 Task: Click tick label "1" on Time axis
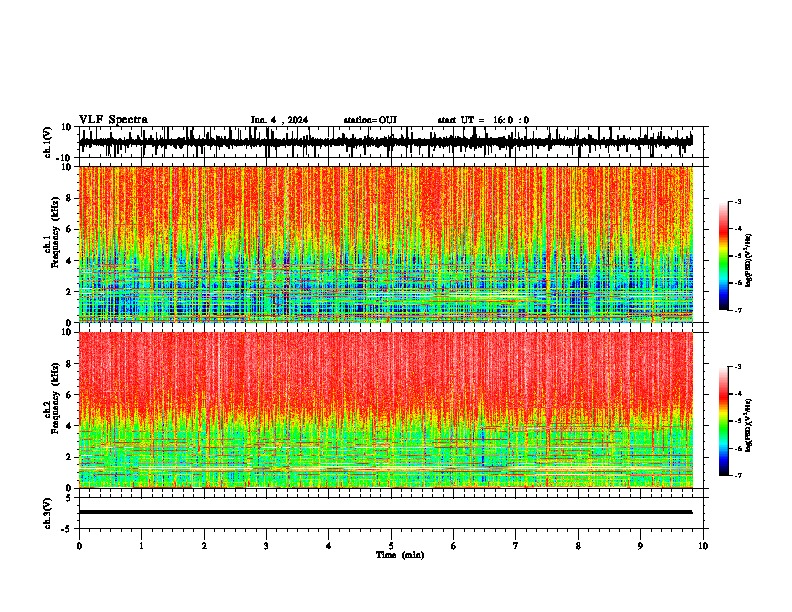tap(141, 546)
